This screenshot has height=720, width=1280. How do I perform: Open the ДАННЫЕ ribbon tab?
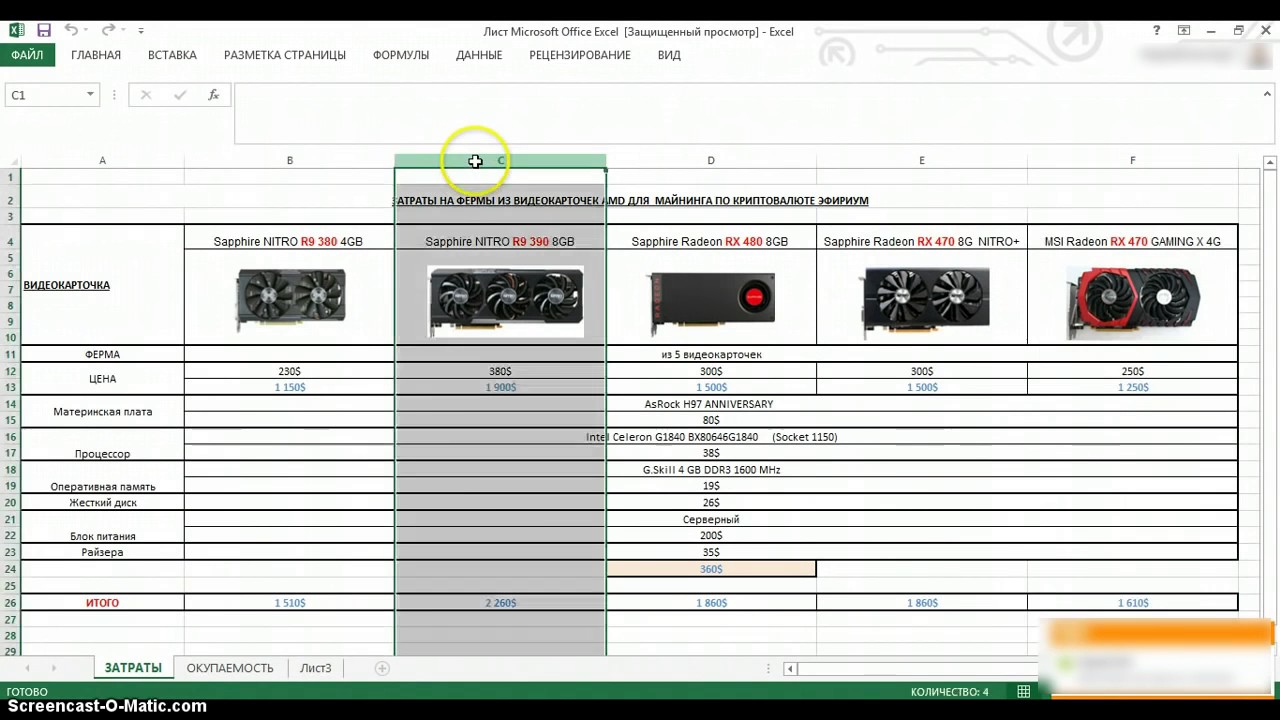tap(479, 55)
